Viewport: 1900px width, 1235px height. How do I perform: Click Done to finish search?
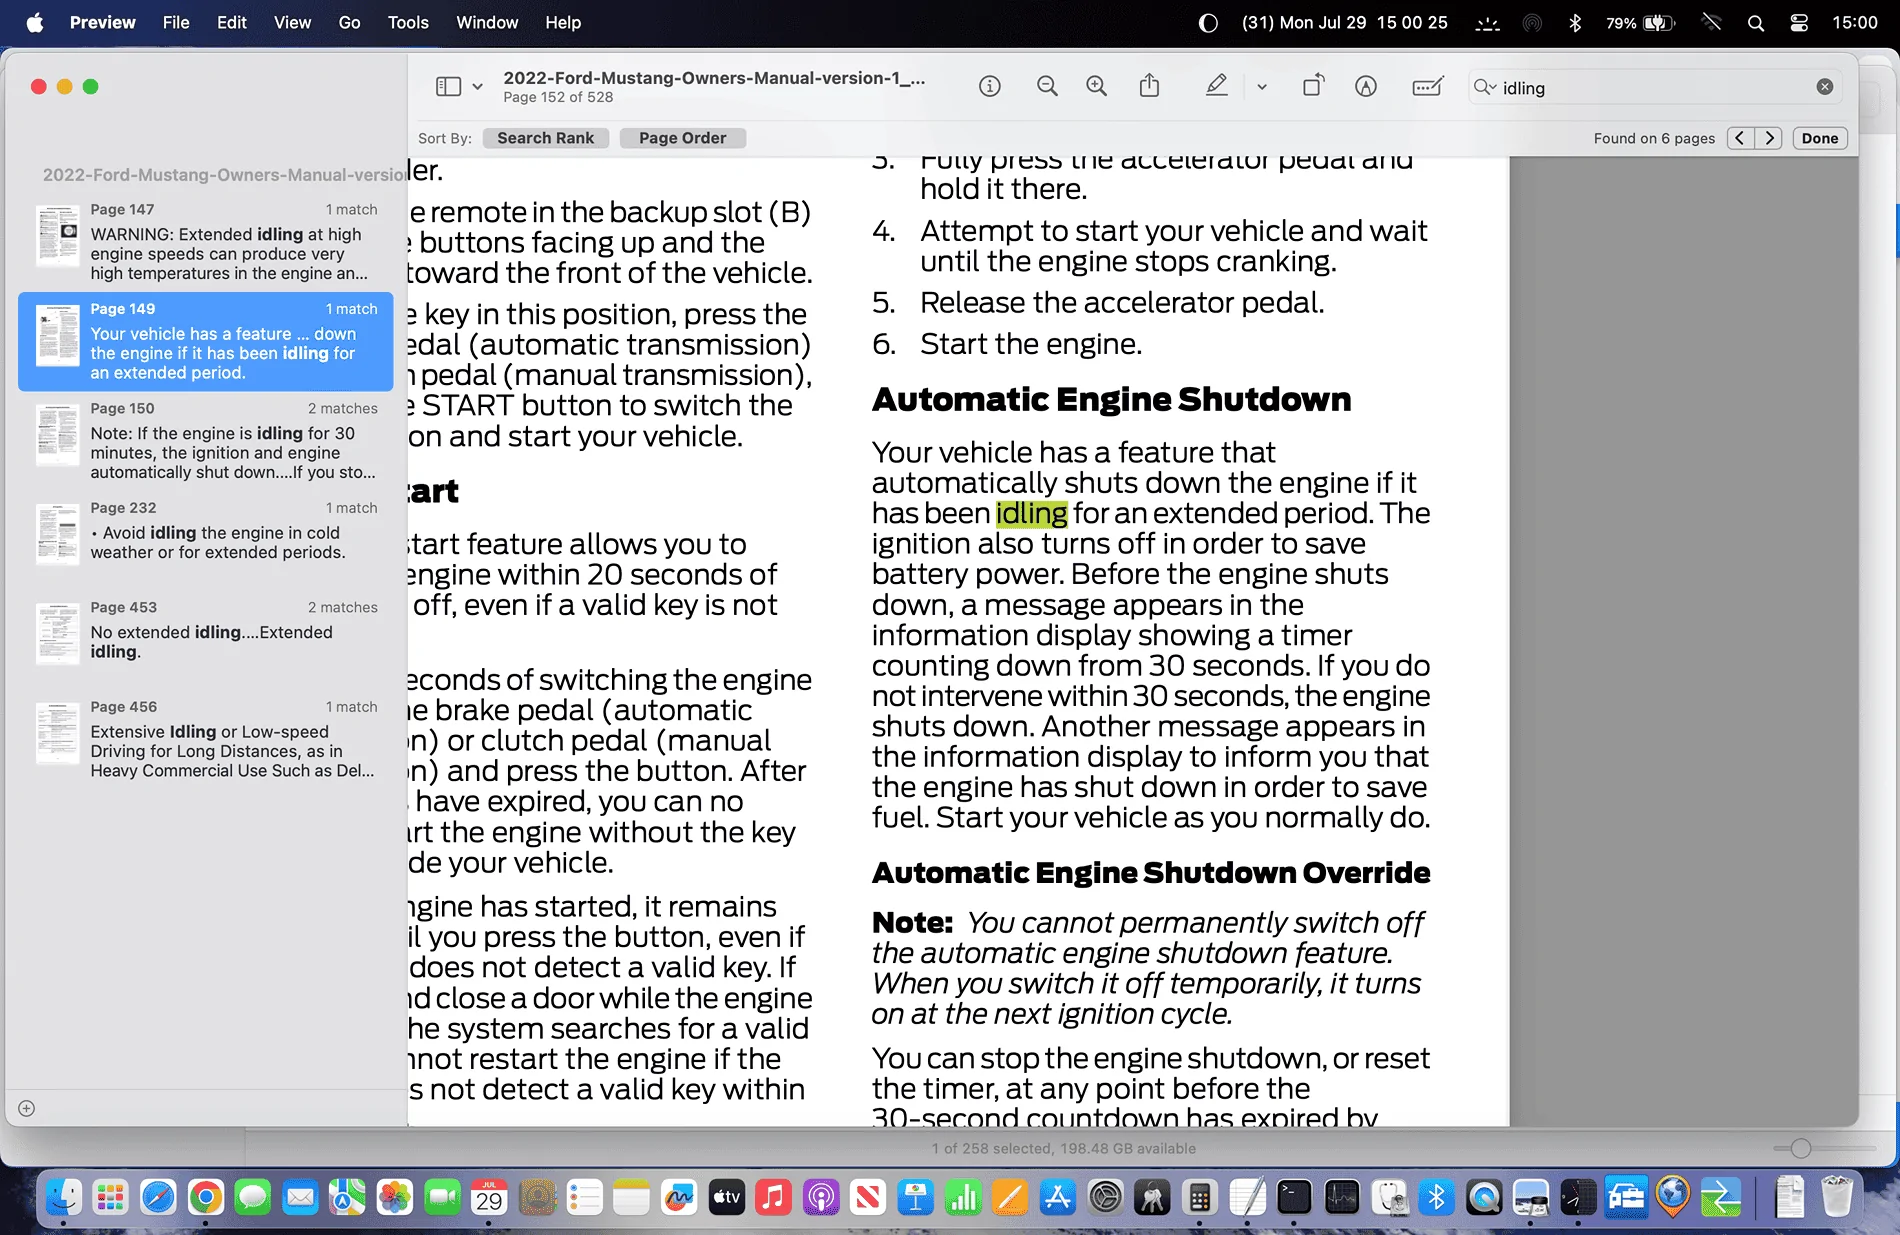(x=1820, y=138)
